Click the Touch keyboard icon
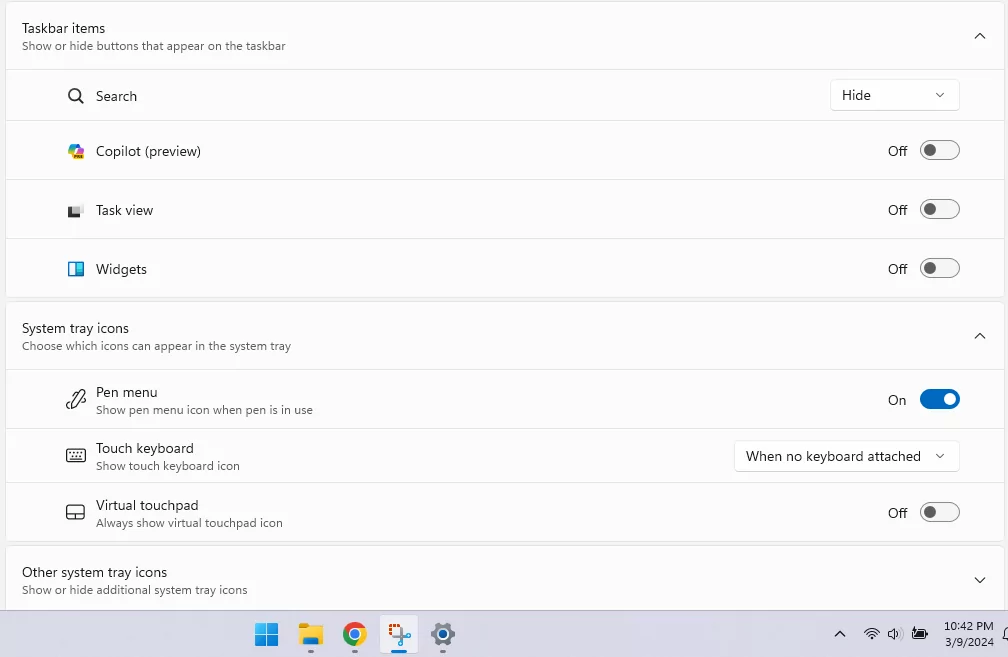 coord(76,456)
